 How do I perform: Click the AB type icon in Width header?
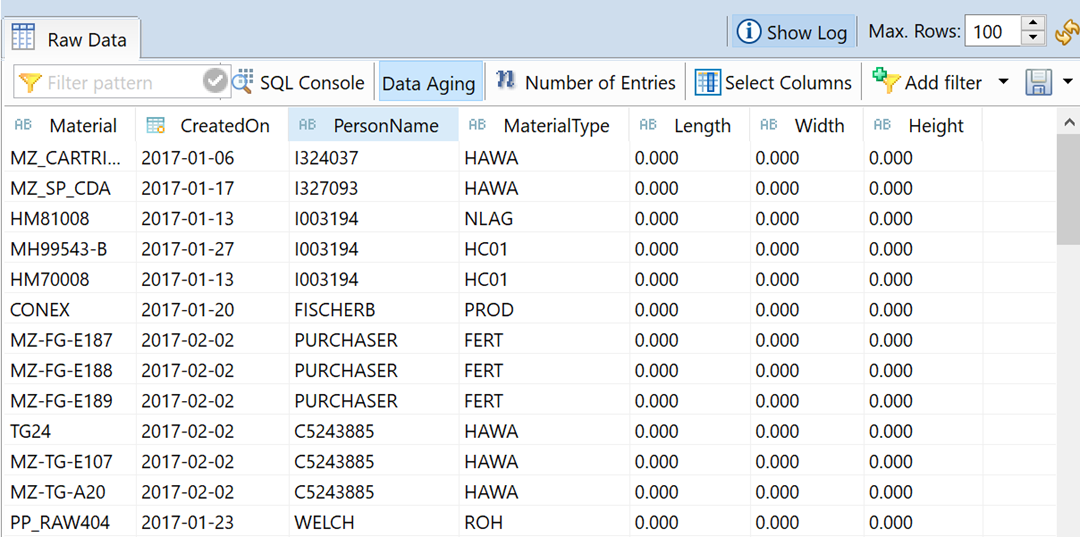click(768, 125)
